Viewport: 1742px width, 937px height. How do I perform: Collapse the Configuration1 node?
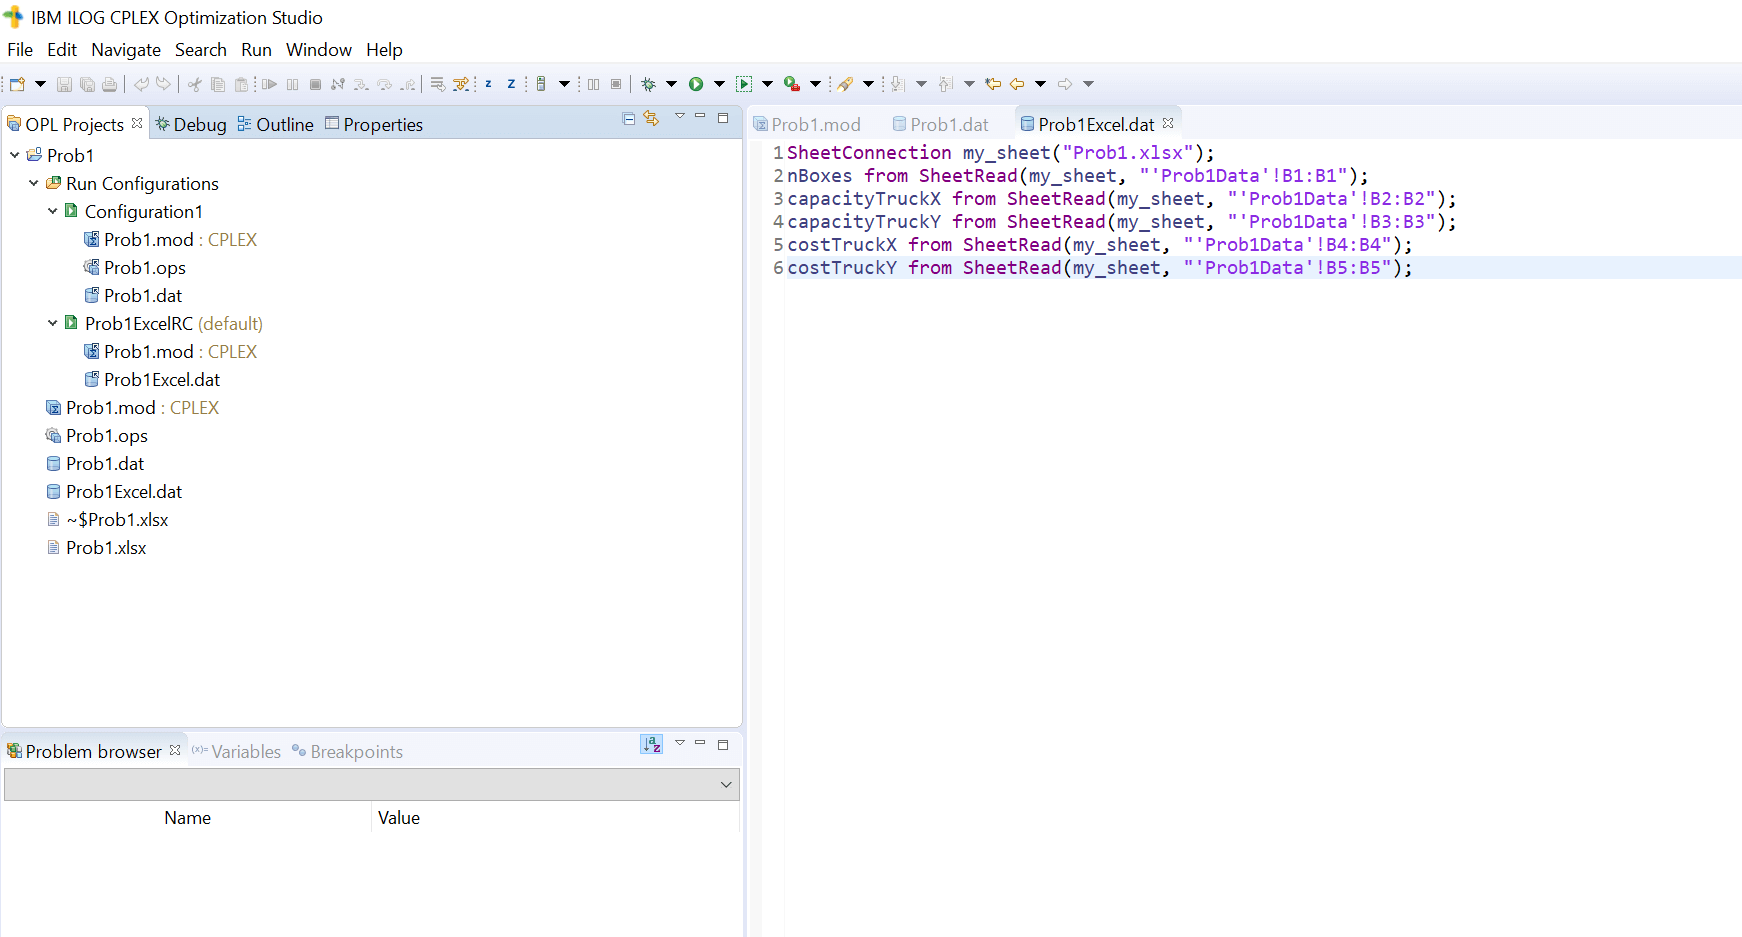[x=53, y=211]
